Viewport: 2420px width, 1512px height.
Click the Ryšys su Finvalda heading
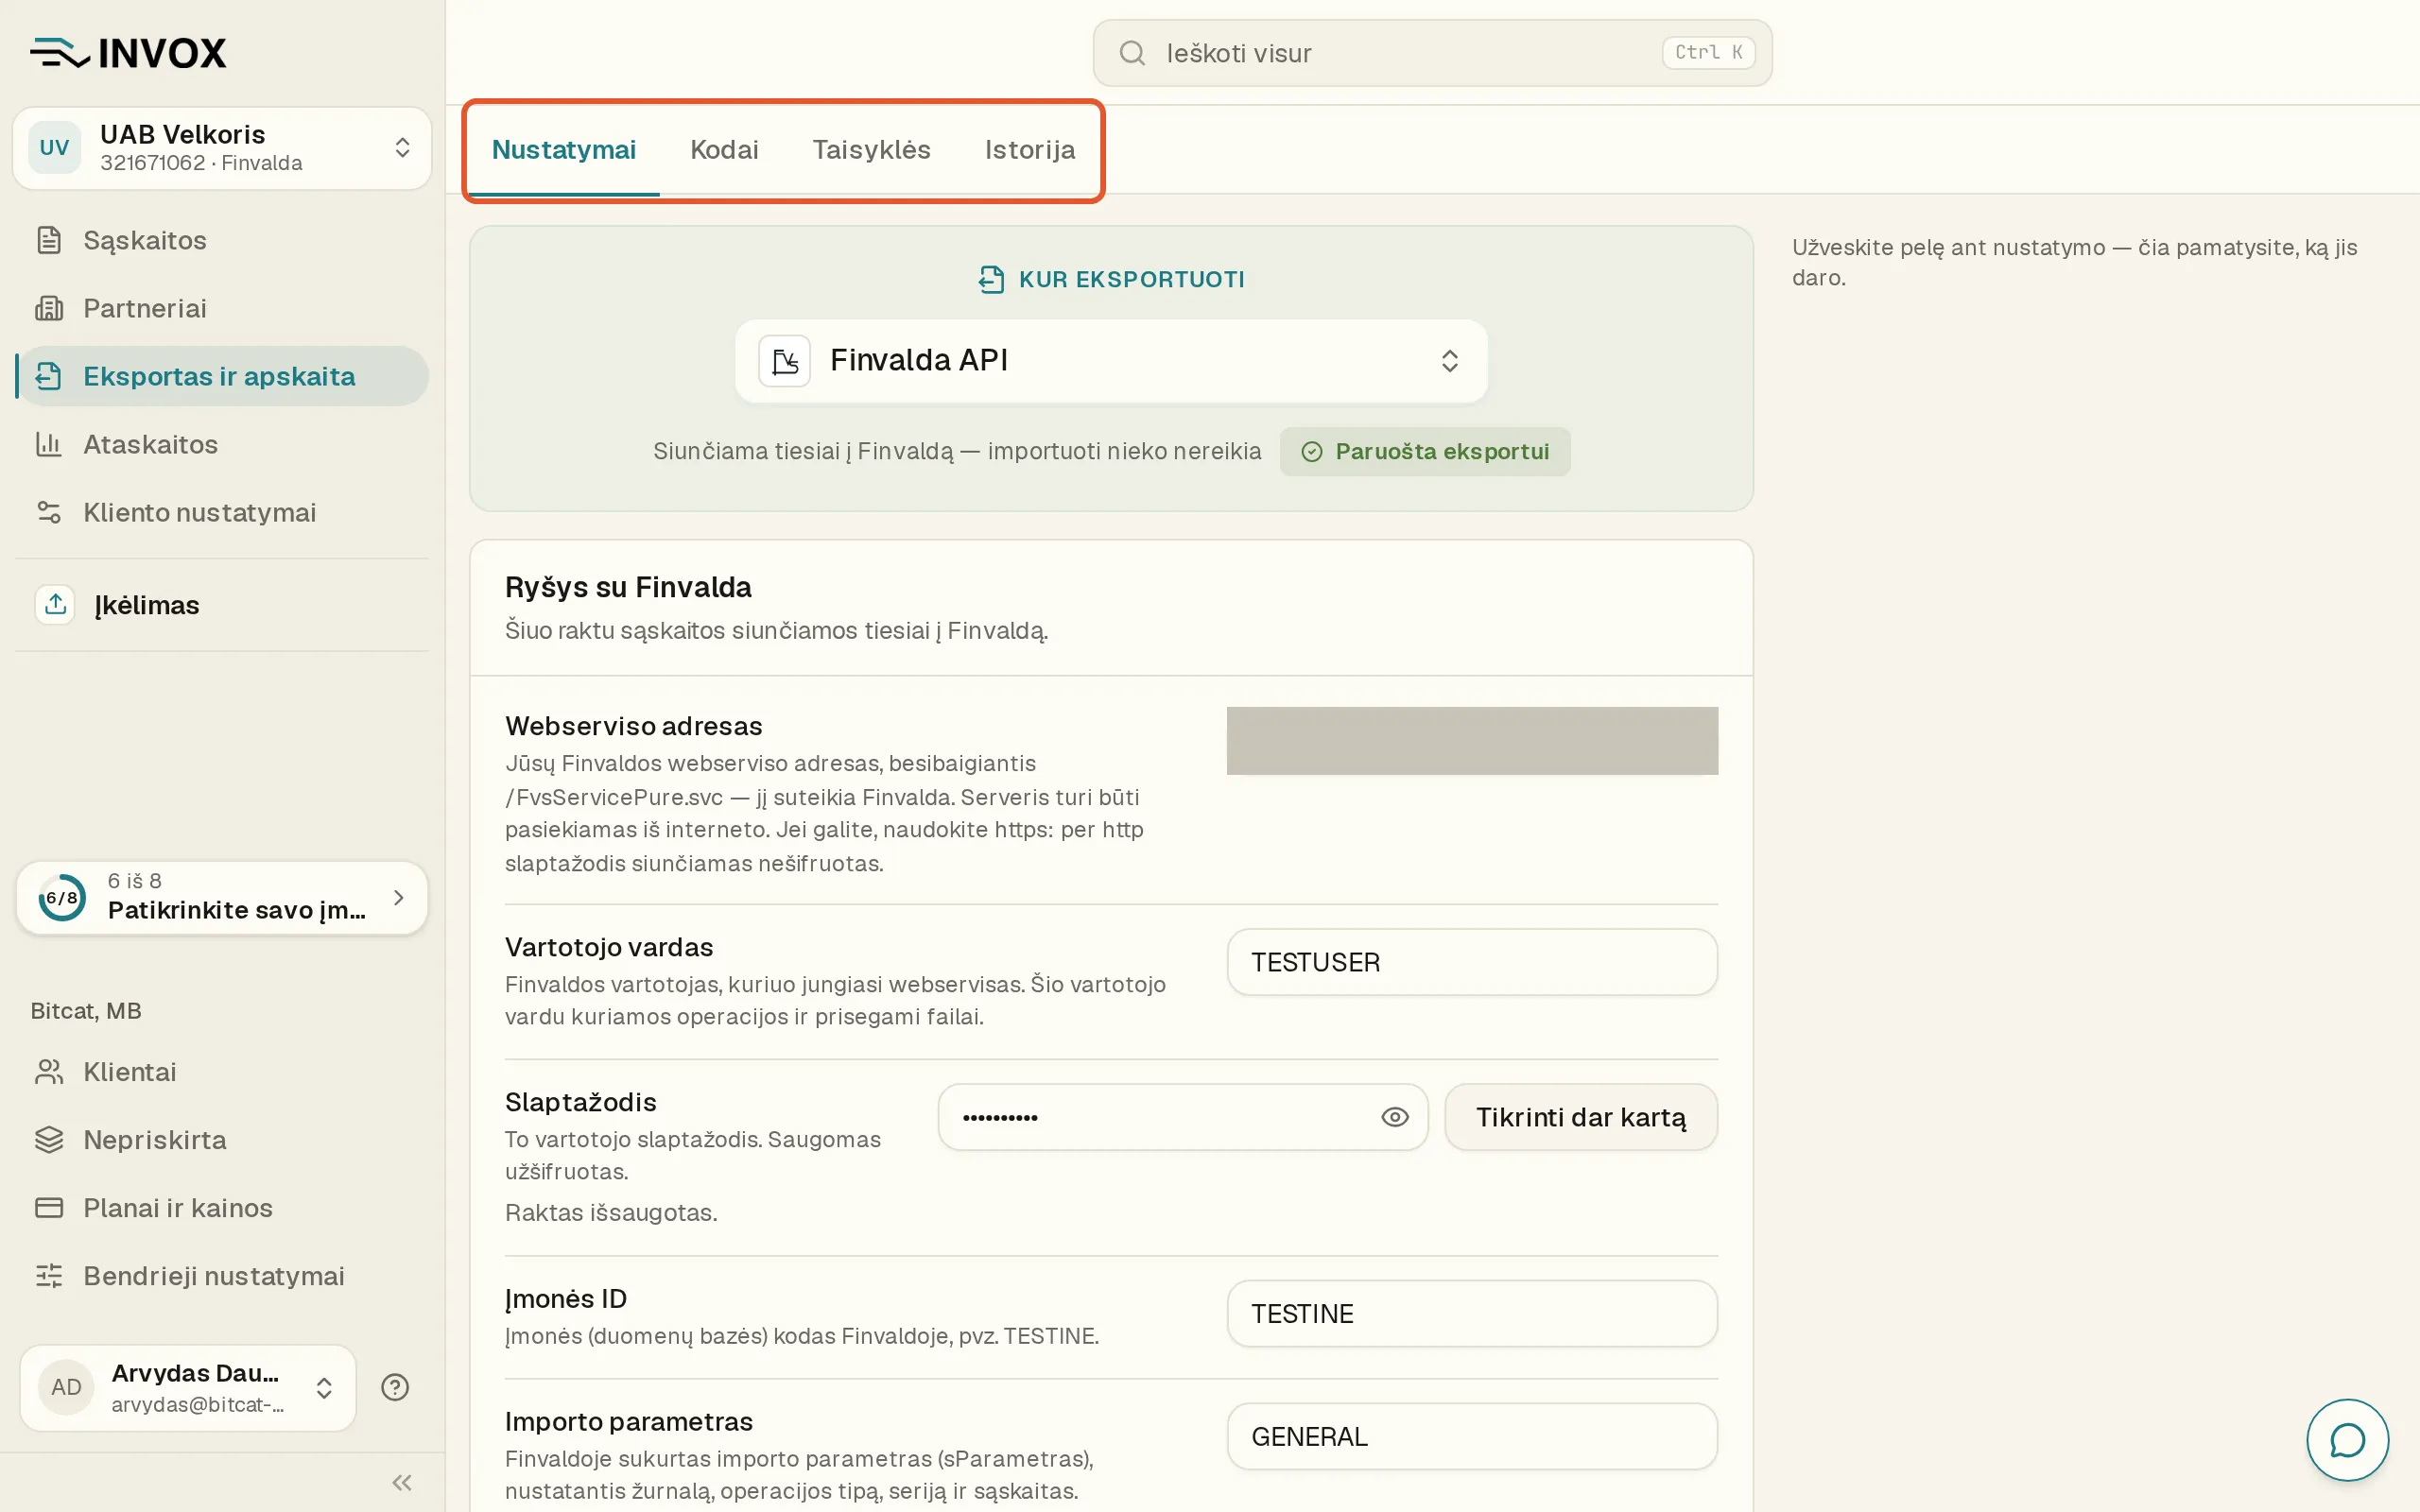(x=628, y=587)
